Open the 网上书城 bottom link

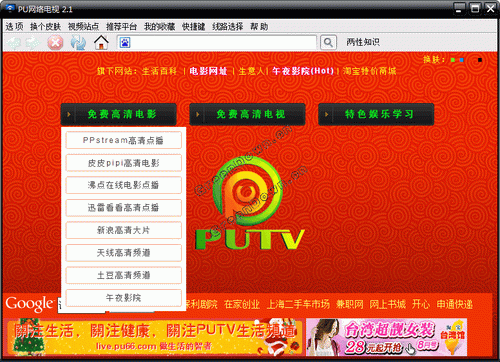(x=388, y=304)
